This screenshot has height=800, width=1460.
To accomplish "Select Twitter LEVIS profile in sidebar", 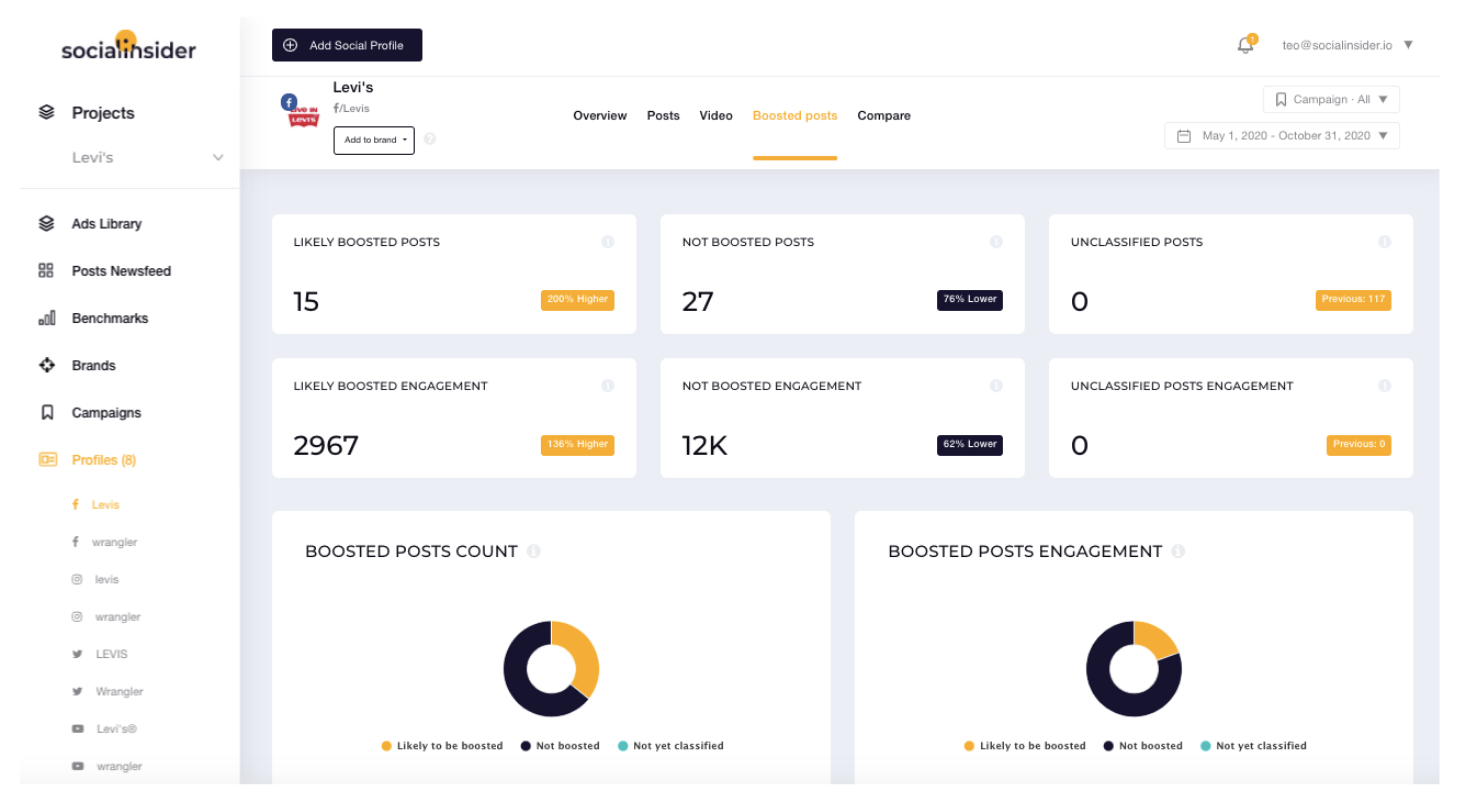I will tap(100, 654).
